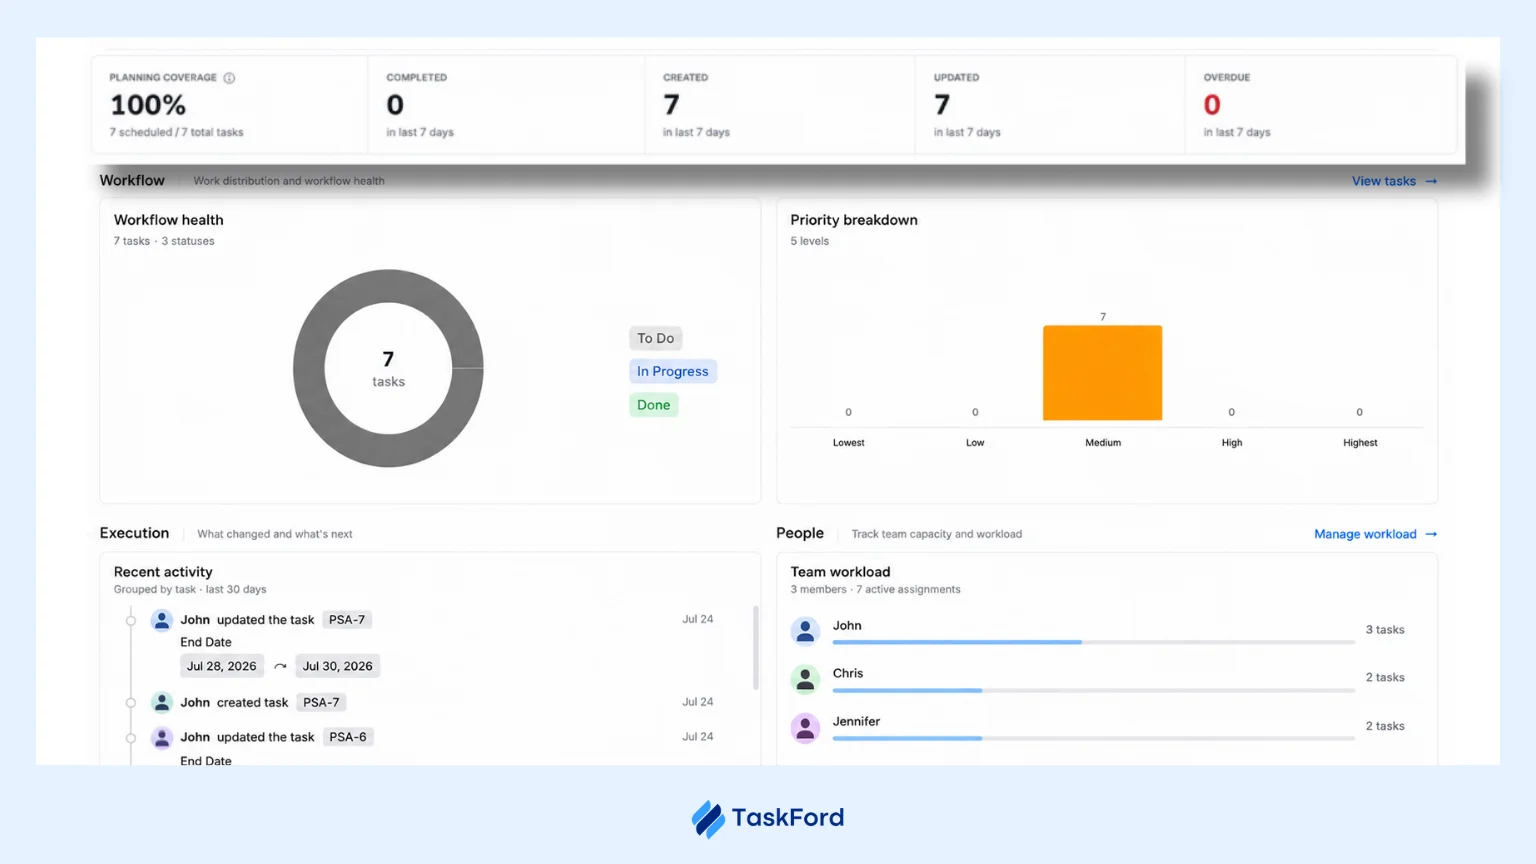
Task: Select the Done status legend tag
Action: click(654, 405)
